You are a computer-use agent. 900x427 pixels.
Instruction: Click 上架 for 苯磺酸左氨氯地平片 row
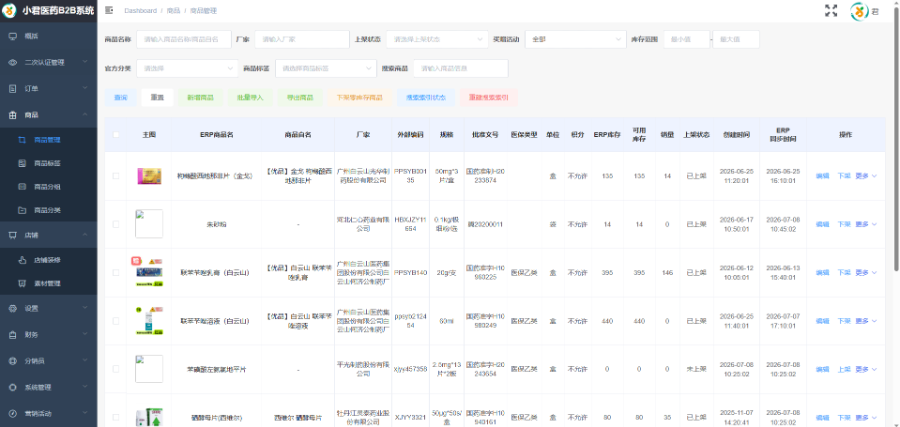844,370
